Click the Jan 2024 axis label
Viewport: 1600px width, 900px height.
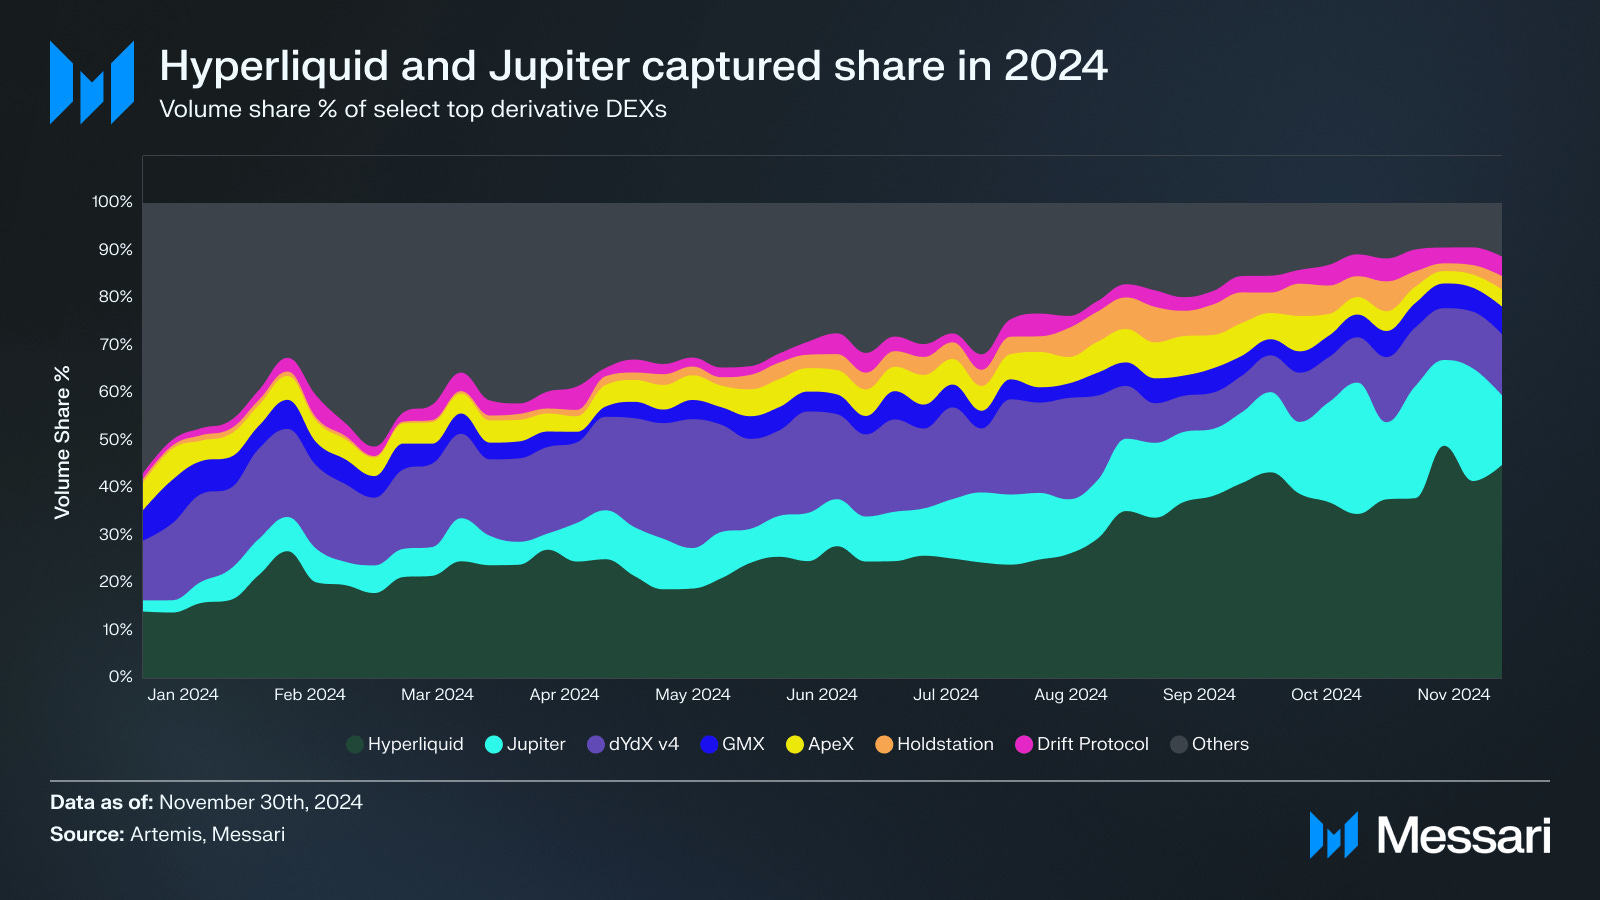[x=183, y=694]
